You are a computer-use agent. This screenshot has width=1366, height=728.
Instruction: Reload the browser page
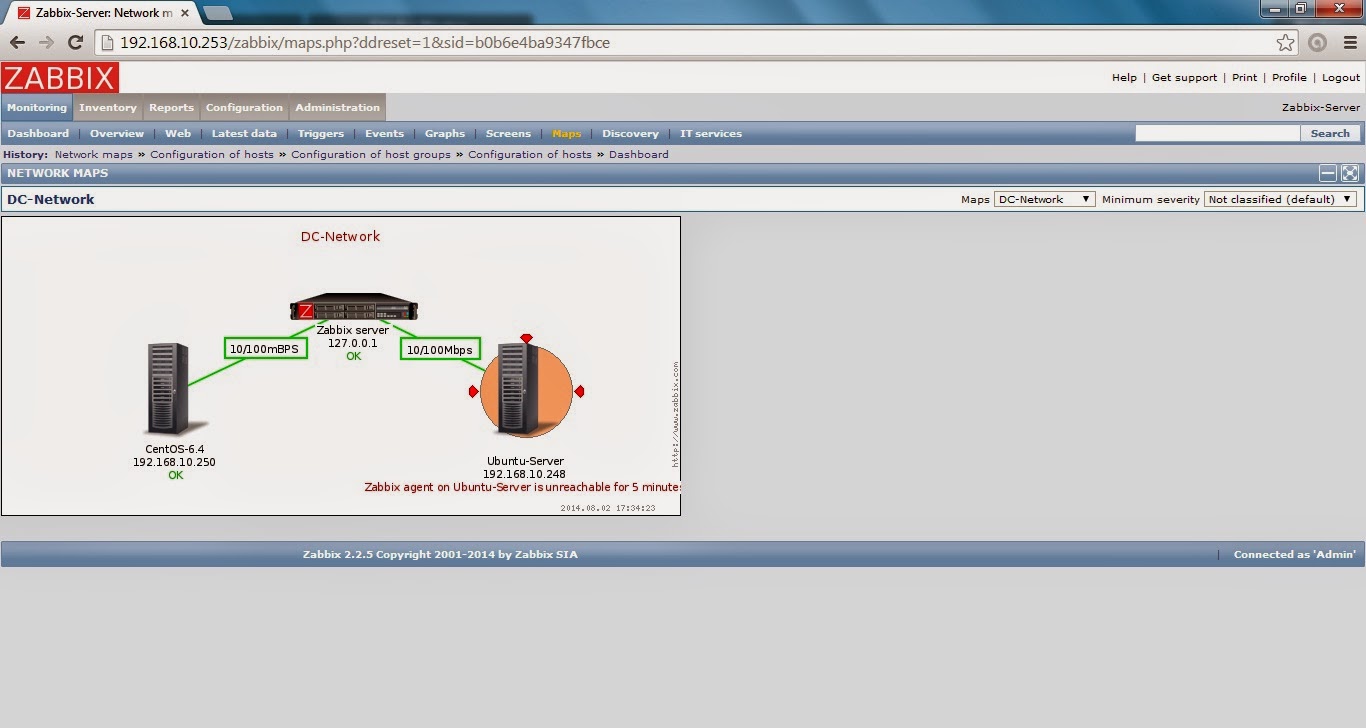tap(75, 42)
